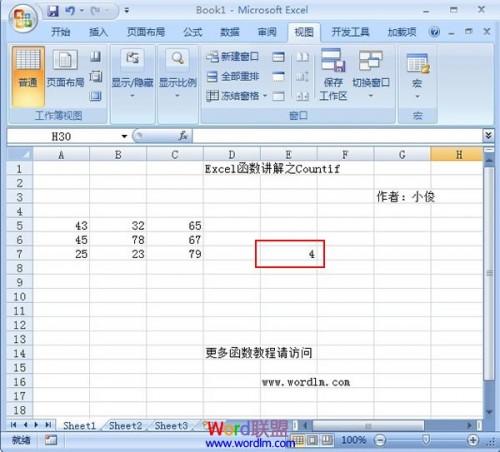The height and width of the screenshot is (452, 500).
Task: Click cell 更多函数教程请访问
Action: click(x=259, y=353)
